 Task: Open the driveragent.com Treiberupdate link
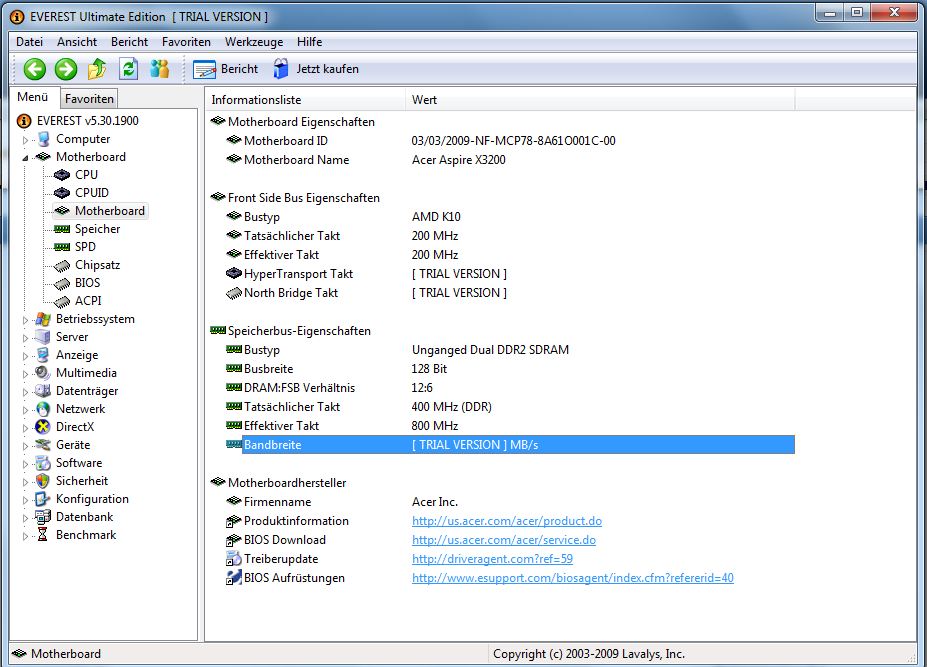point(492,559)
